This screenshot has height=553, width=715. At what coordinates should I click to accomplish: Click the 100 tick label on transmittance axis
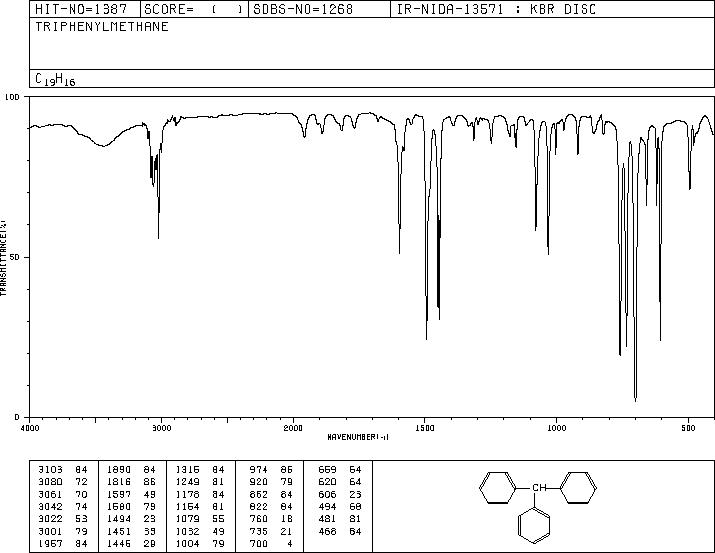click(12, 97)
